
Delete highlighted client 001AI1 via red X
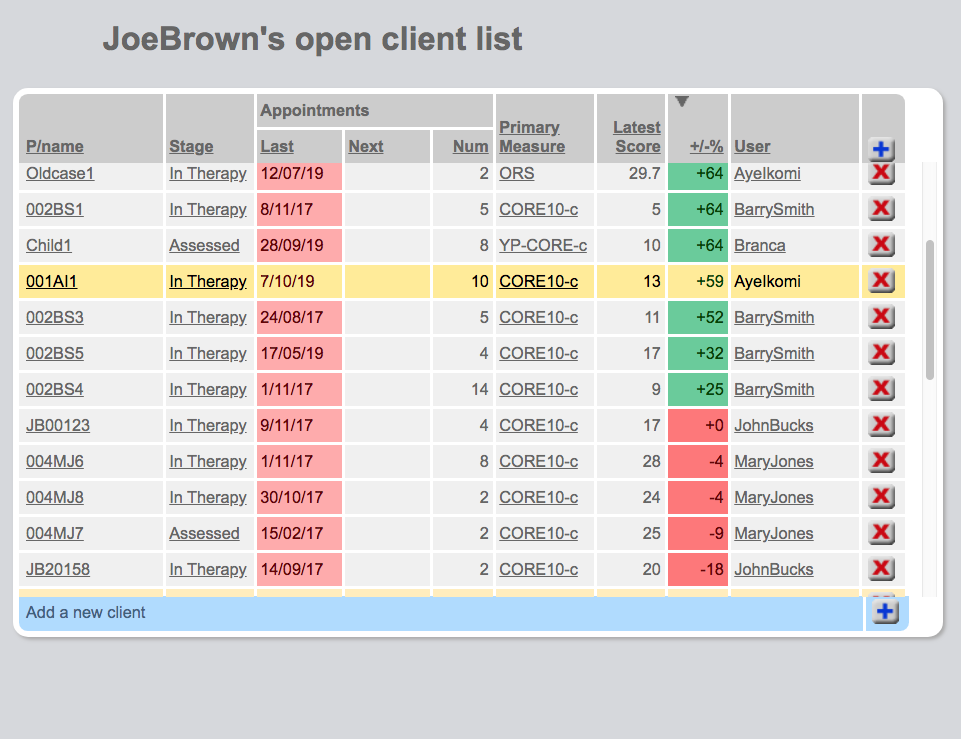[881, 281]
